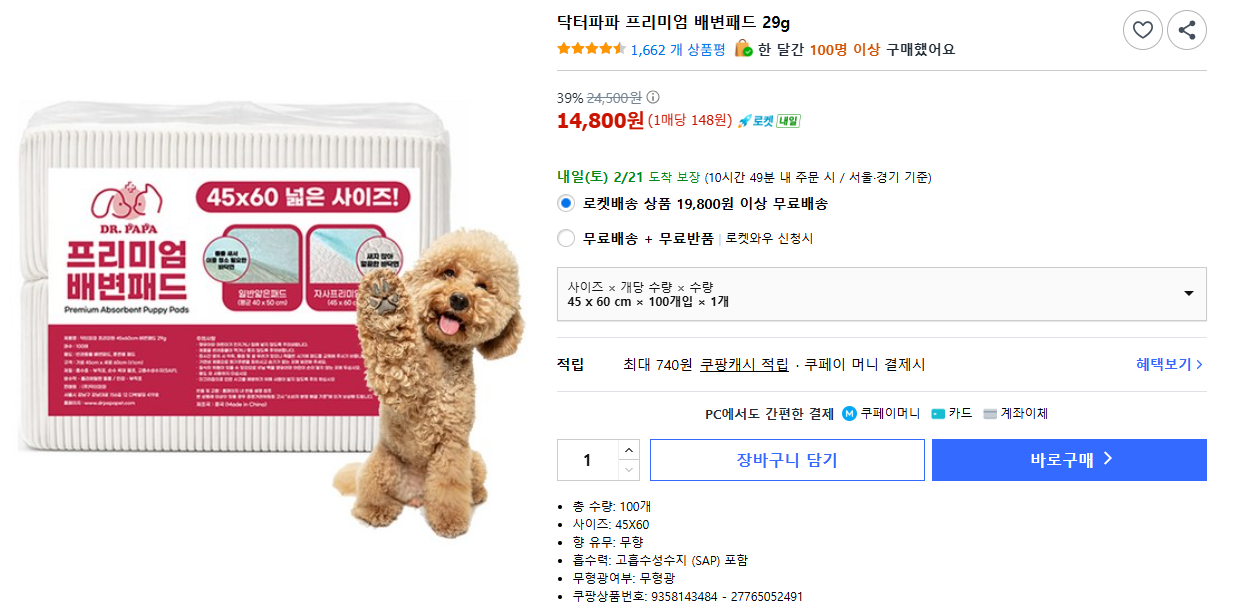Click the shopping bag purchase-count icon
This screenshot has height=616, width=1248.
coord(743,48)
